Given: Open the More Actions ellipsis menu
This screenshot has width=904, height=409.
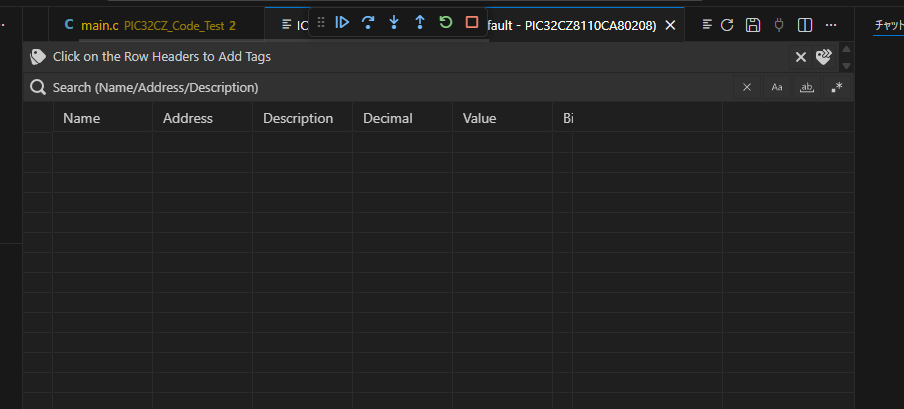Looking at the screenshot, I should (x=831, y=24).
